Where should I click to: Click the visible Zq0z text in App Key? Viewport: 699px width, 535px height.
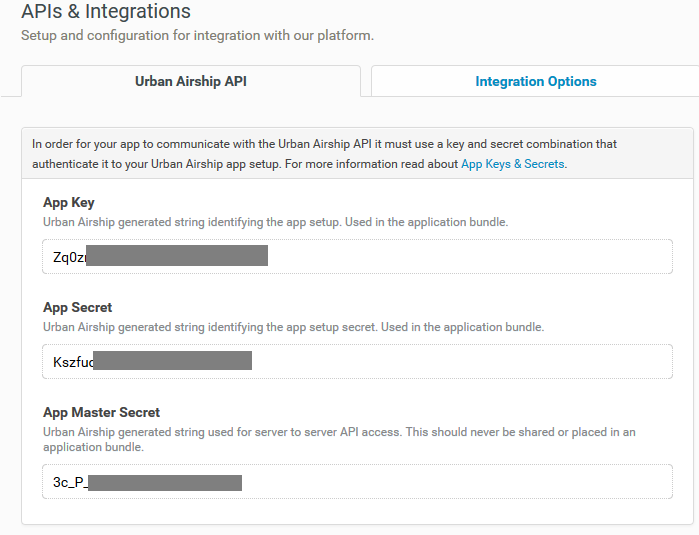(70, 257)
